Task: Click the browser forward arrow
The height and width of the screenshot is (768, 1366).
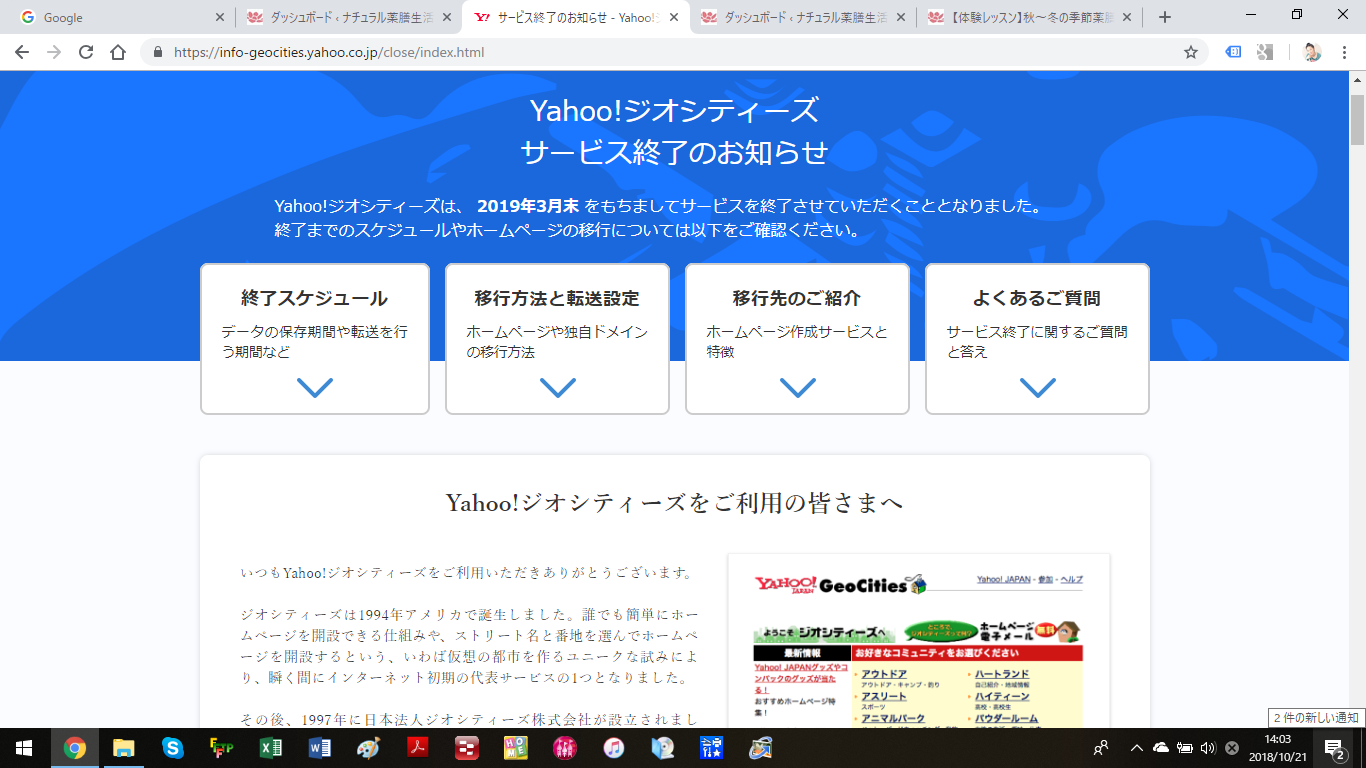Action: [x=54, y=52]
